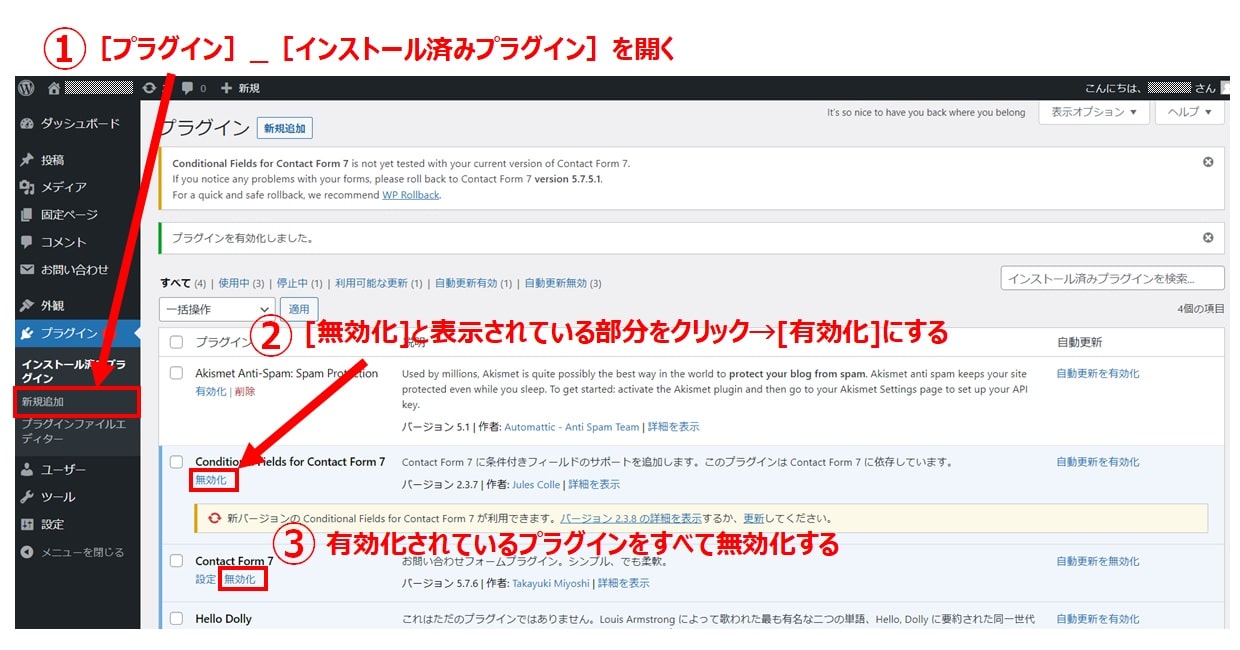Click 削除 under Akismet Anti-Spam
Screen dimensions: 1240x650
pyautogui.click(x=245, y=392)
